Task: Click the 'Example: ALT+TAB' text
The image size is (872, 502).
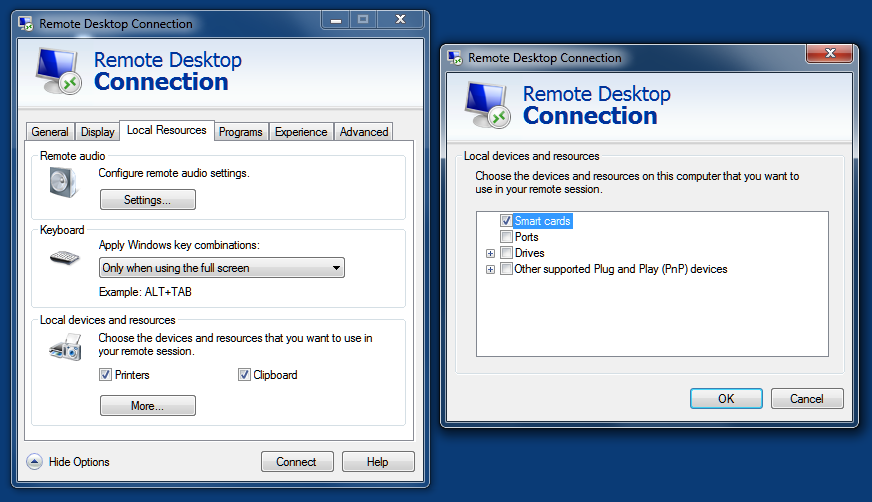Action: coord(145,292)
